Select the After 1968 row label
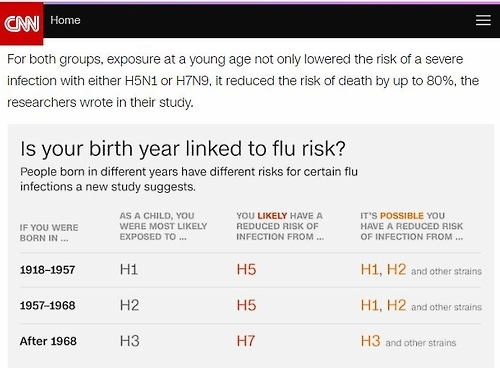The height and width of the screenshot is (368, 500). coord(48,341)
